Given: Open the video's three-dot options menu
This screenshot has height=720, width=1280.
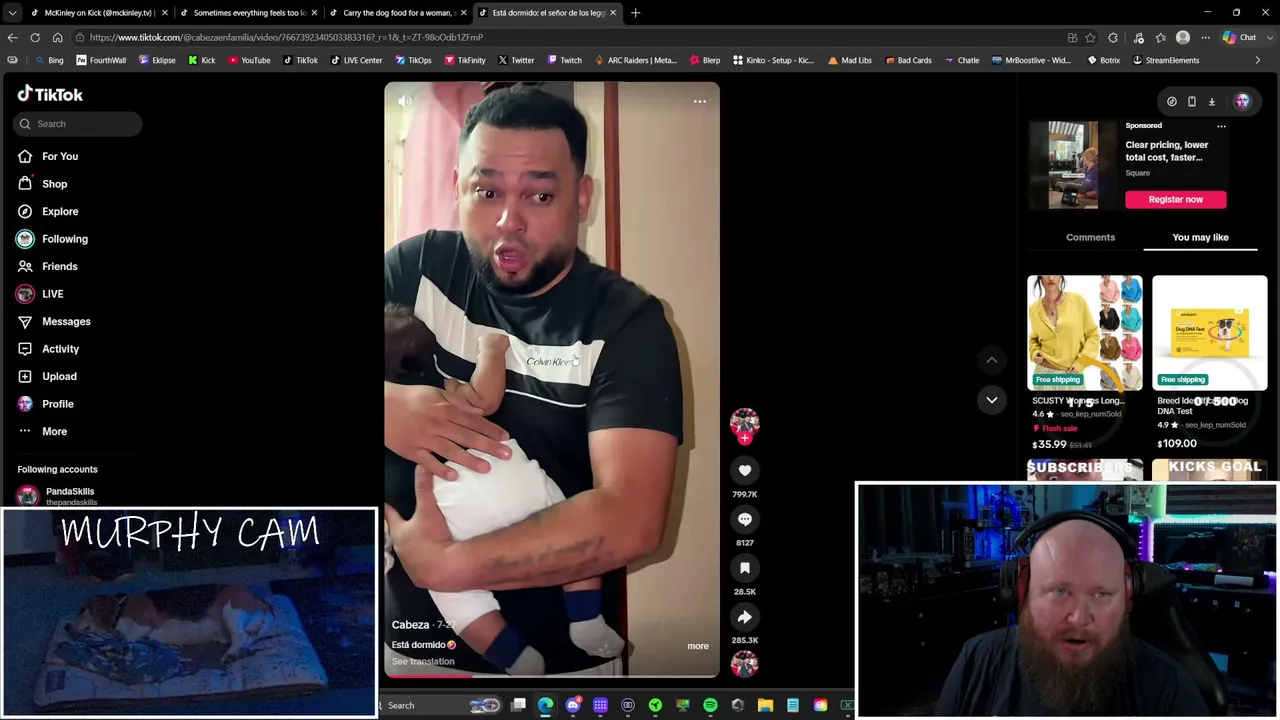Looking at the screenshot, I should pyautogui.click(x=700, y=101).
